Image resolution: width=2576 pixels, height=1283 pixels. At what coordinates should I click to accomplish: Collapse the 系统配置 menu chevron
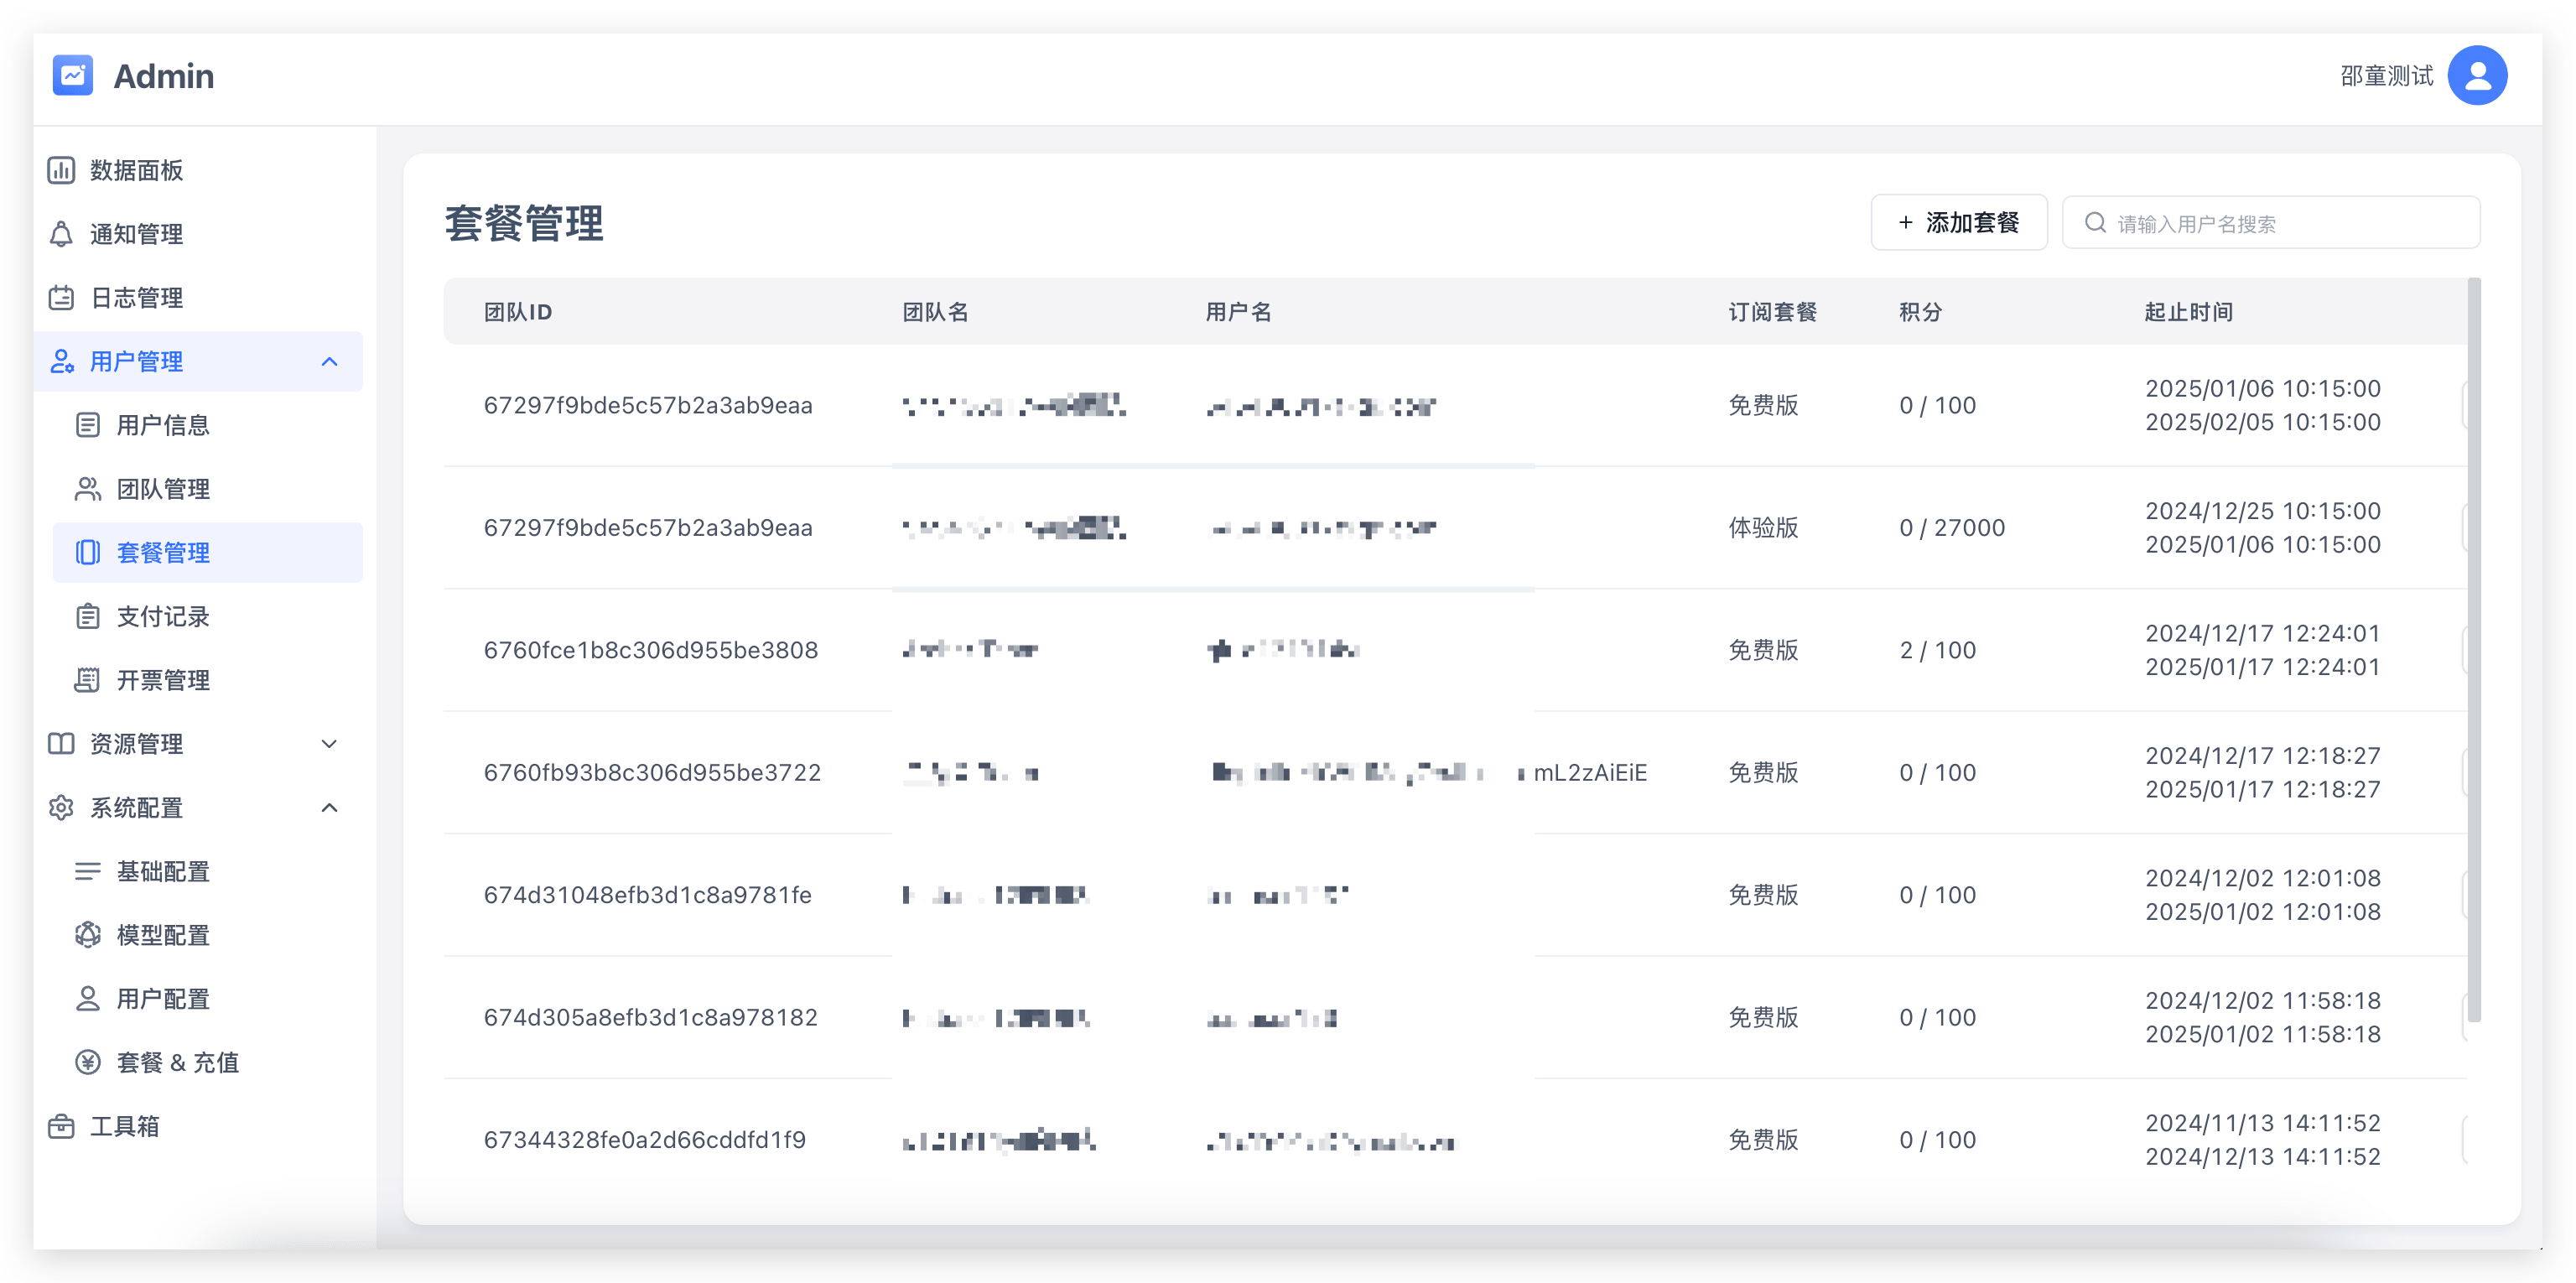(x=329, y=808)
